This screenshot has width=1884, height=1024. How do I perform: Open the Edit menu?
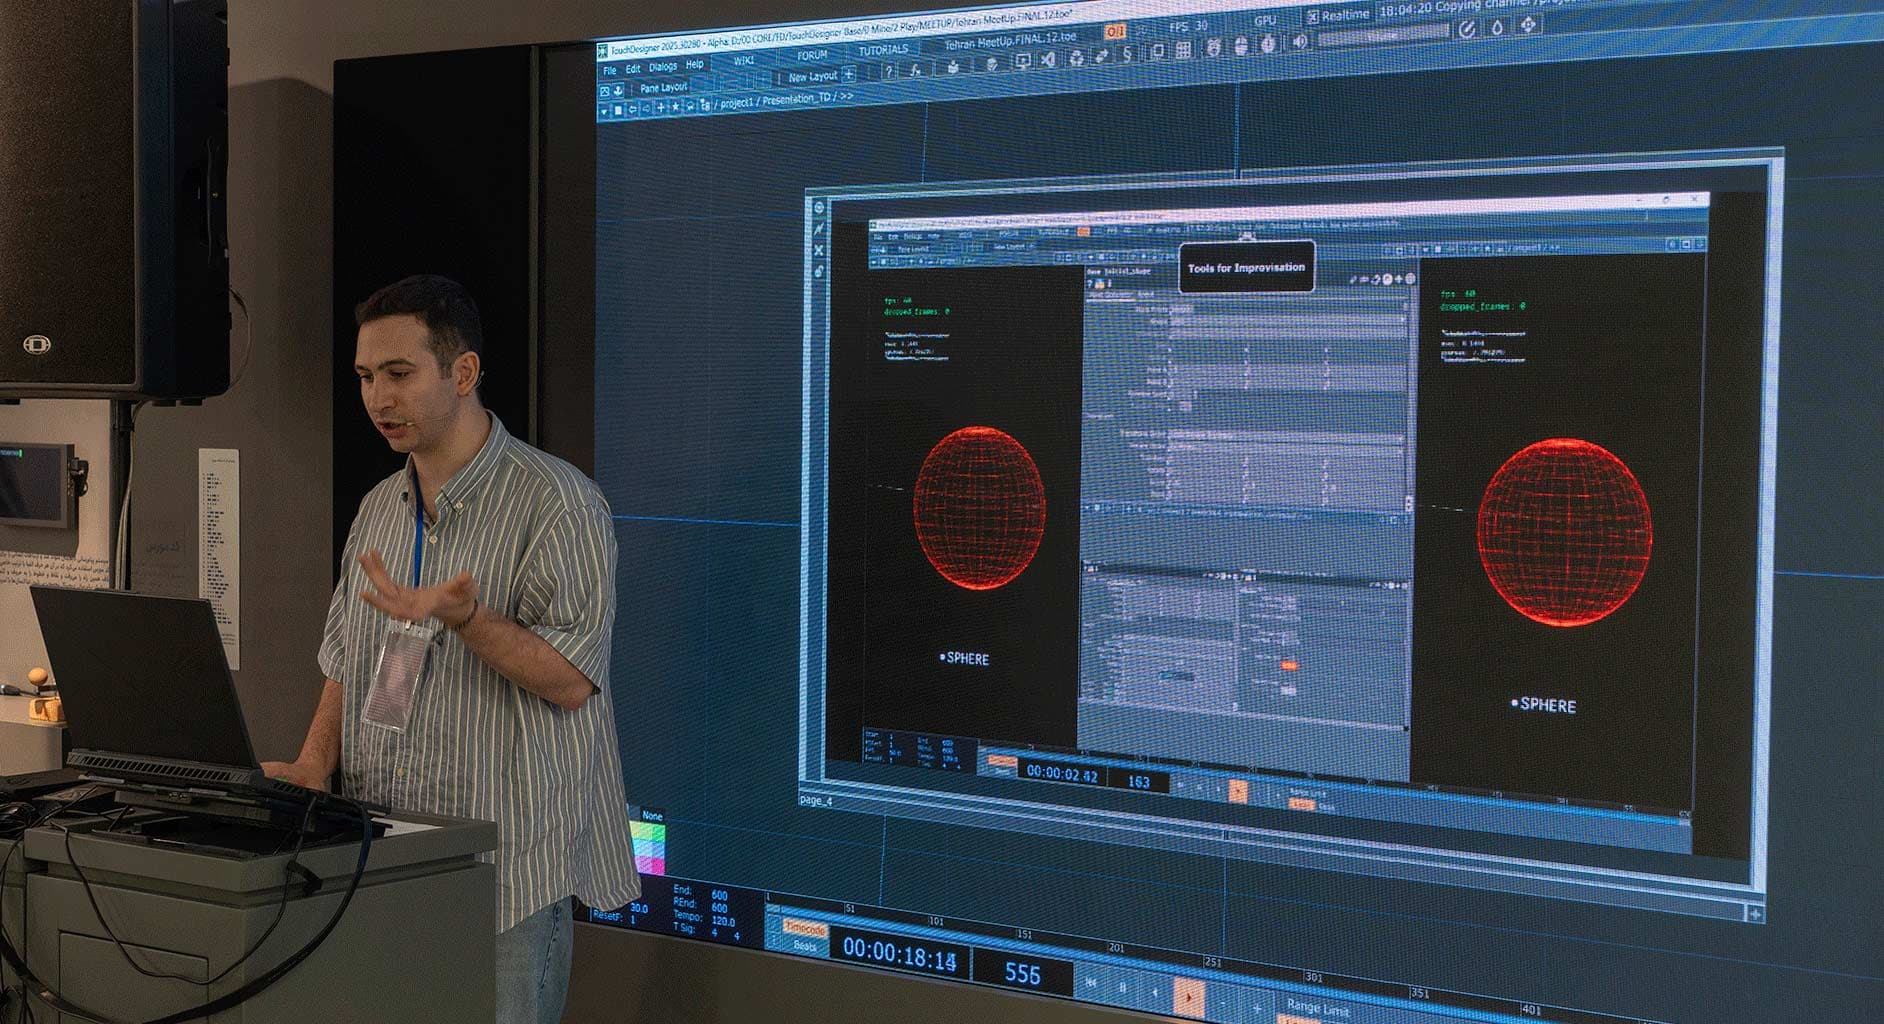click(x=633, y=69)
